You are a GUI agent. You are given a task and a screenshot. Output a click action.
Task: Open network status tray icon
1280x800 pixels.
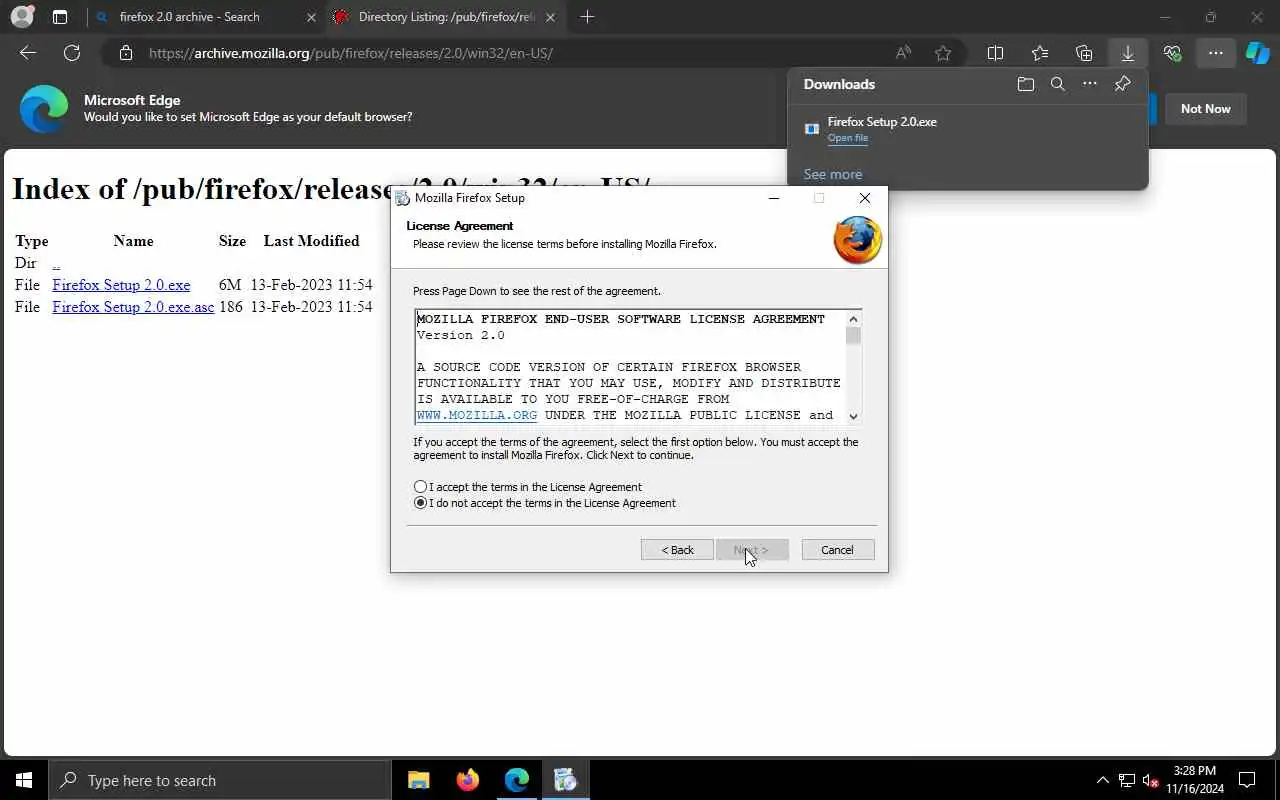(x=1127, y=780)
